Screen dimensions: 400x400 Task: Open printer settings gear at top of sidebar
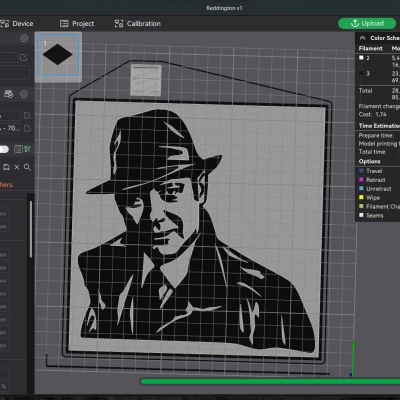[24, 38]
